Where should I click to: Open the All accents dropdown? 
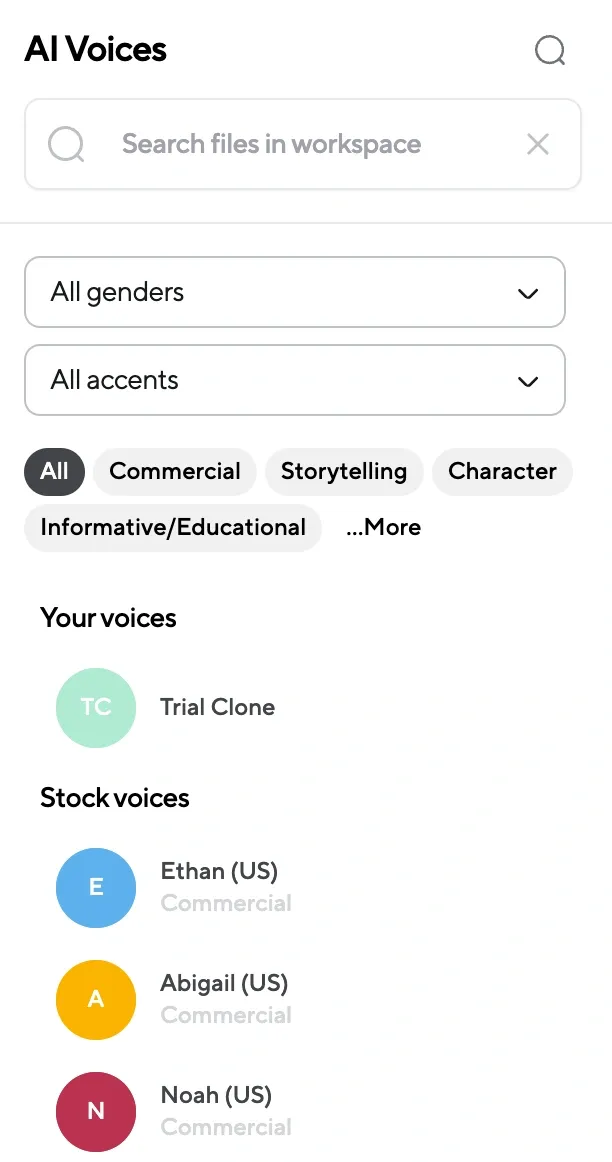pyautogui.click(x=294, y=381)
